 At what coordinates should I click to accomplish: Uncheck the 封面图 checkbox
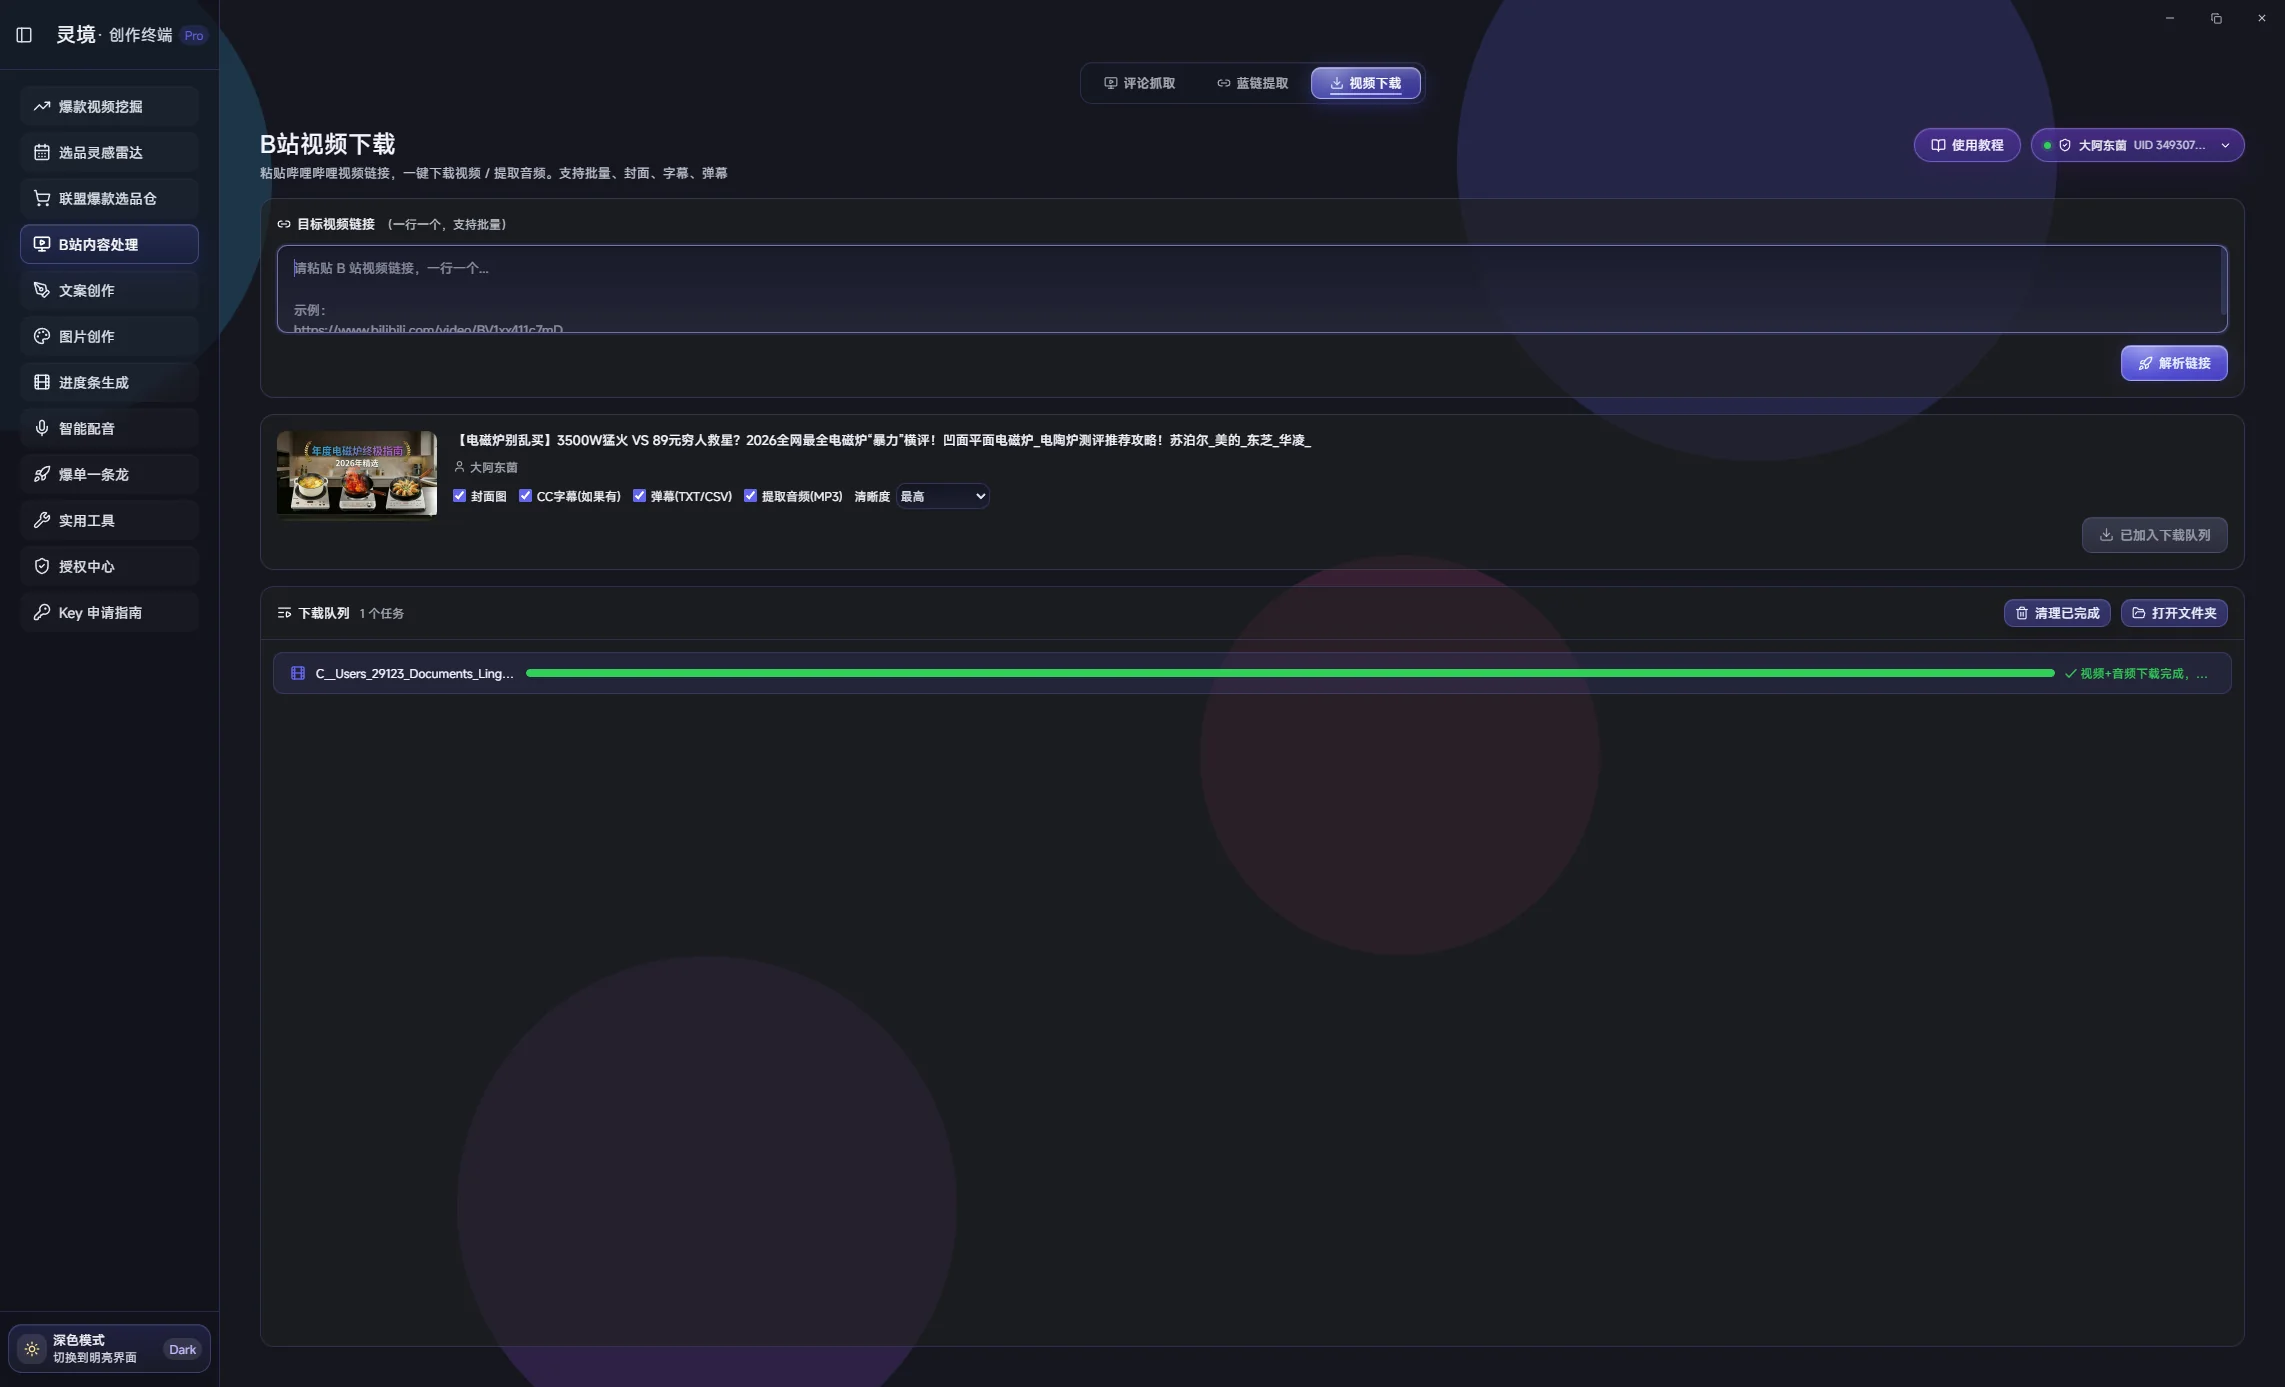coord(460,496)
